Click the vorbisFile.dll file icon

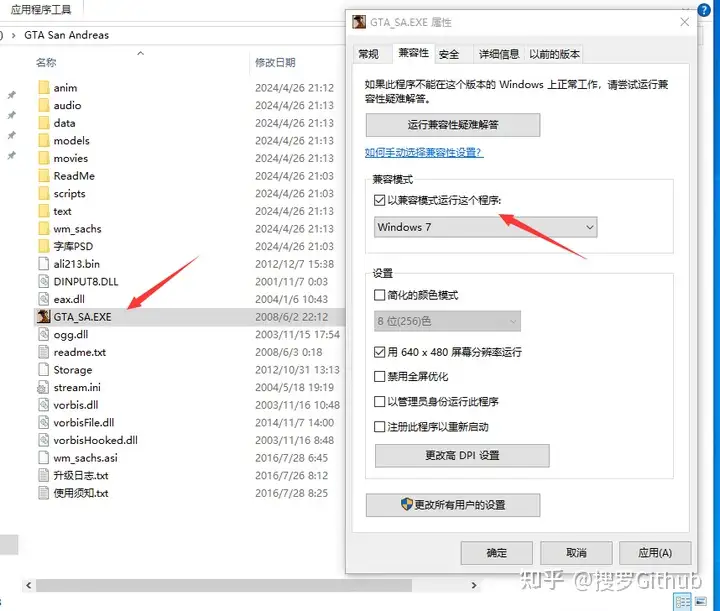coord(44,422)
